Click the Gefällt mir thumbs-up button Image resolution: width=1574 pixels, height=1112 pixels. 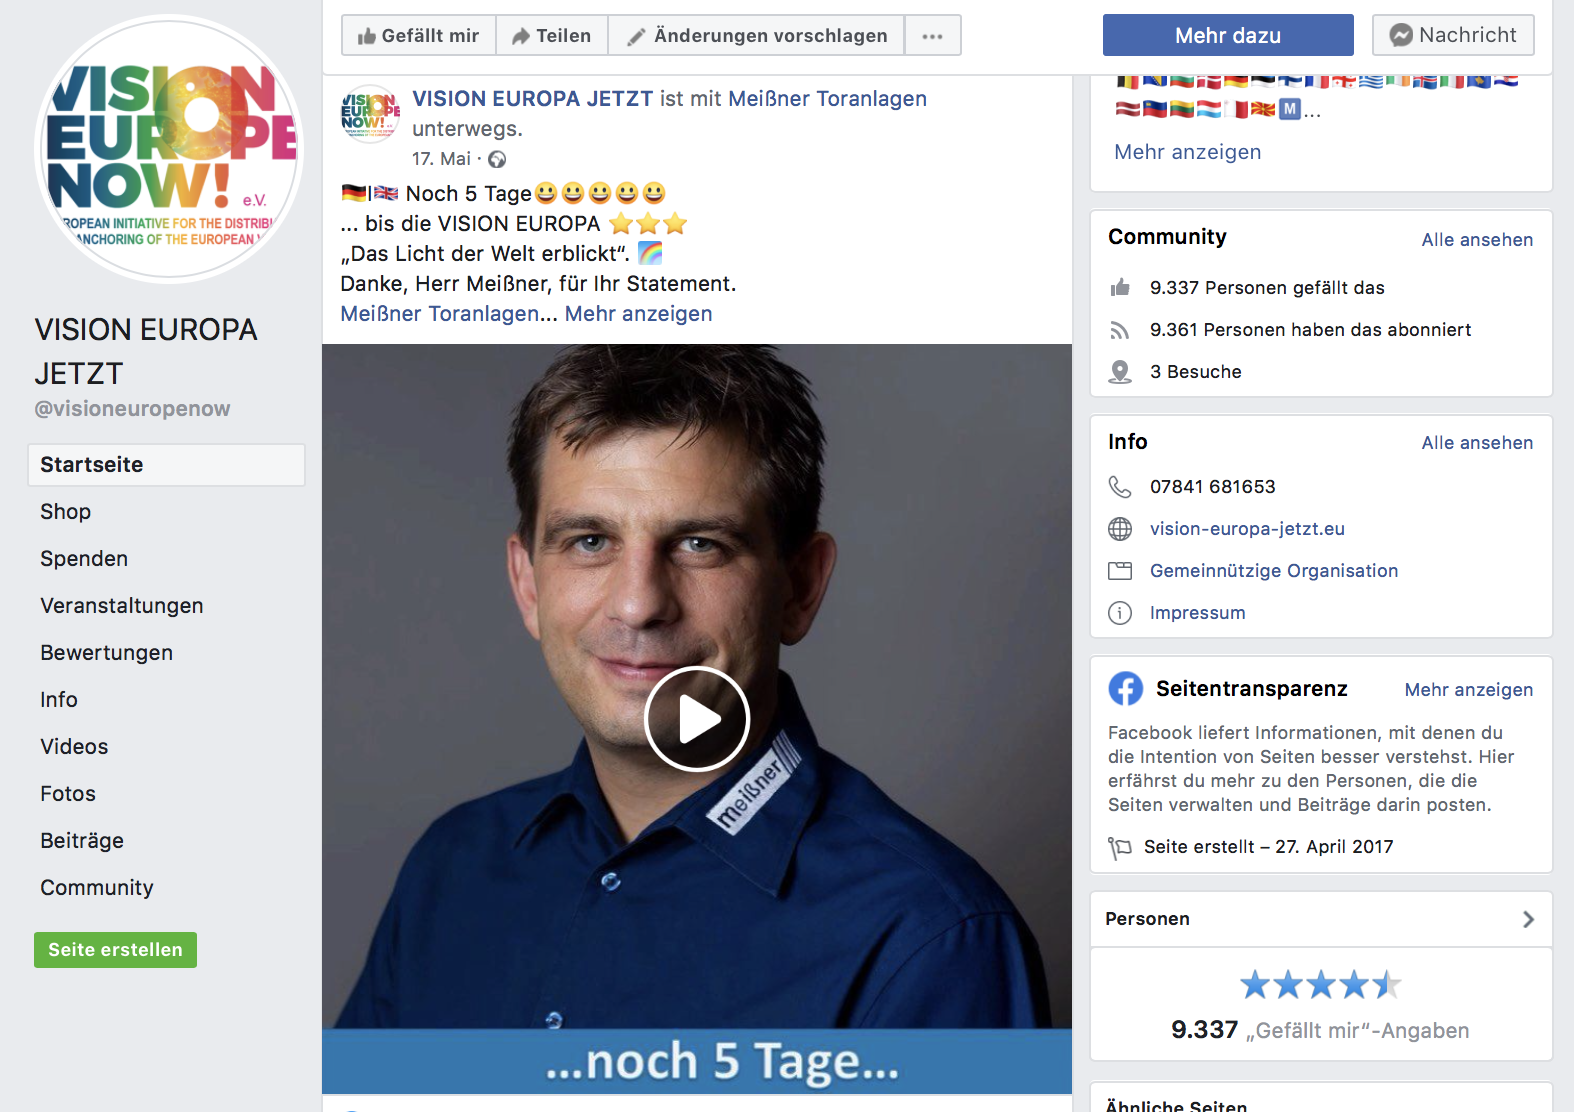coord(419,36)
